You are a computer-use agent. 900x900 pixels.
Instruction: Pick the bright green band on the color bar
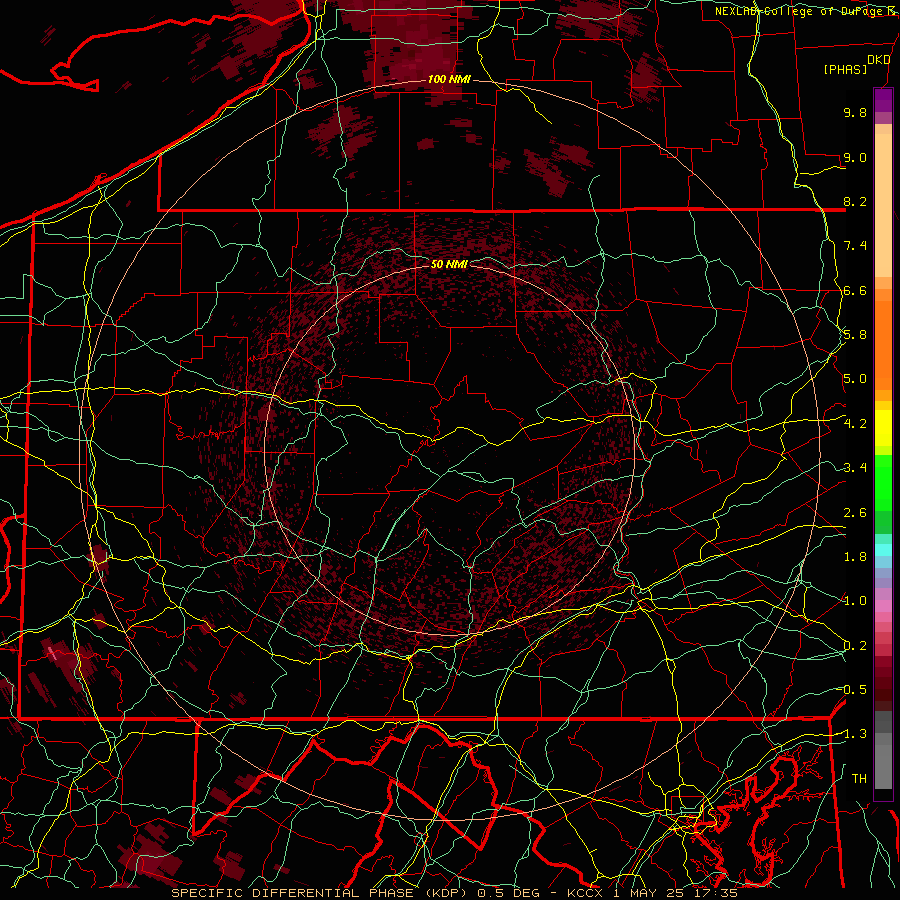(883, 483)
